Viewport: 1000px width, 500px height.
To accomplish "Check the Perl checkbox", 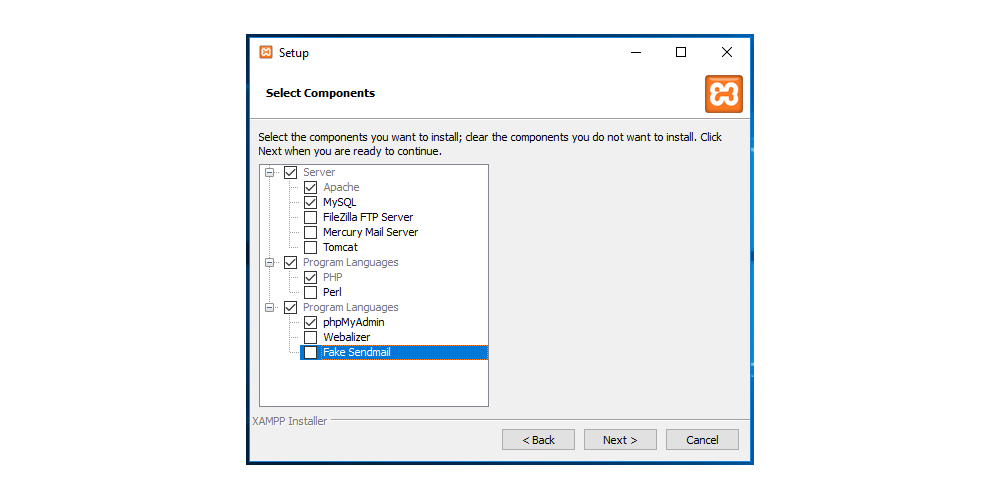I will (x=311, y=293).
